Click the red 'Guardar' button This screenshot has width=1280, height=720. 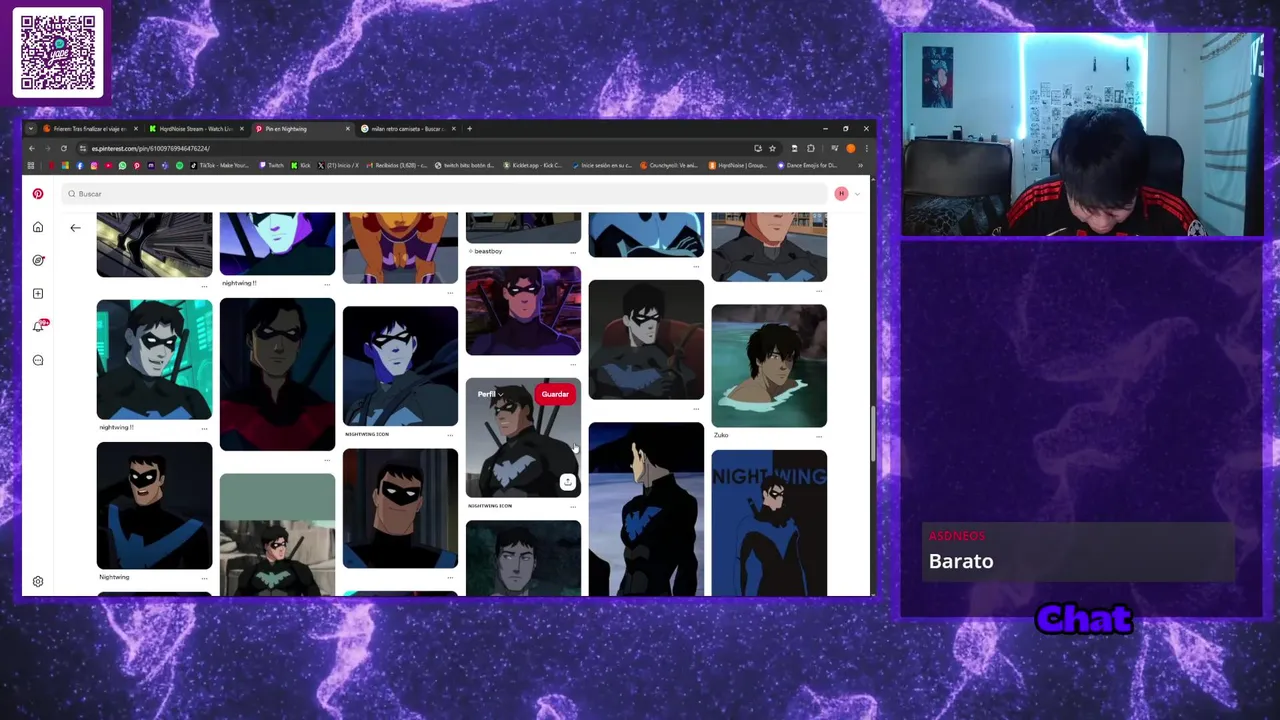tap(555, 394)
